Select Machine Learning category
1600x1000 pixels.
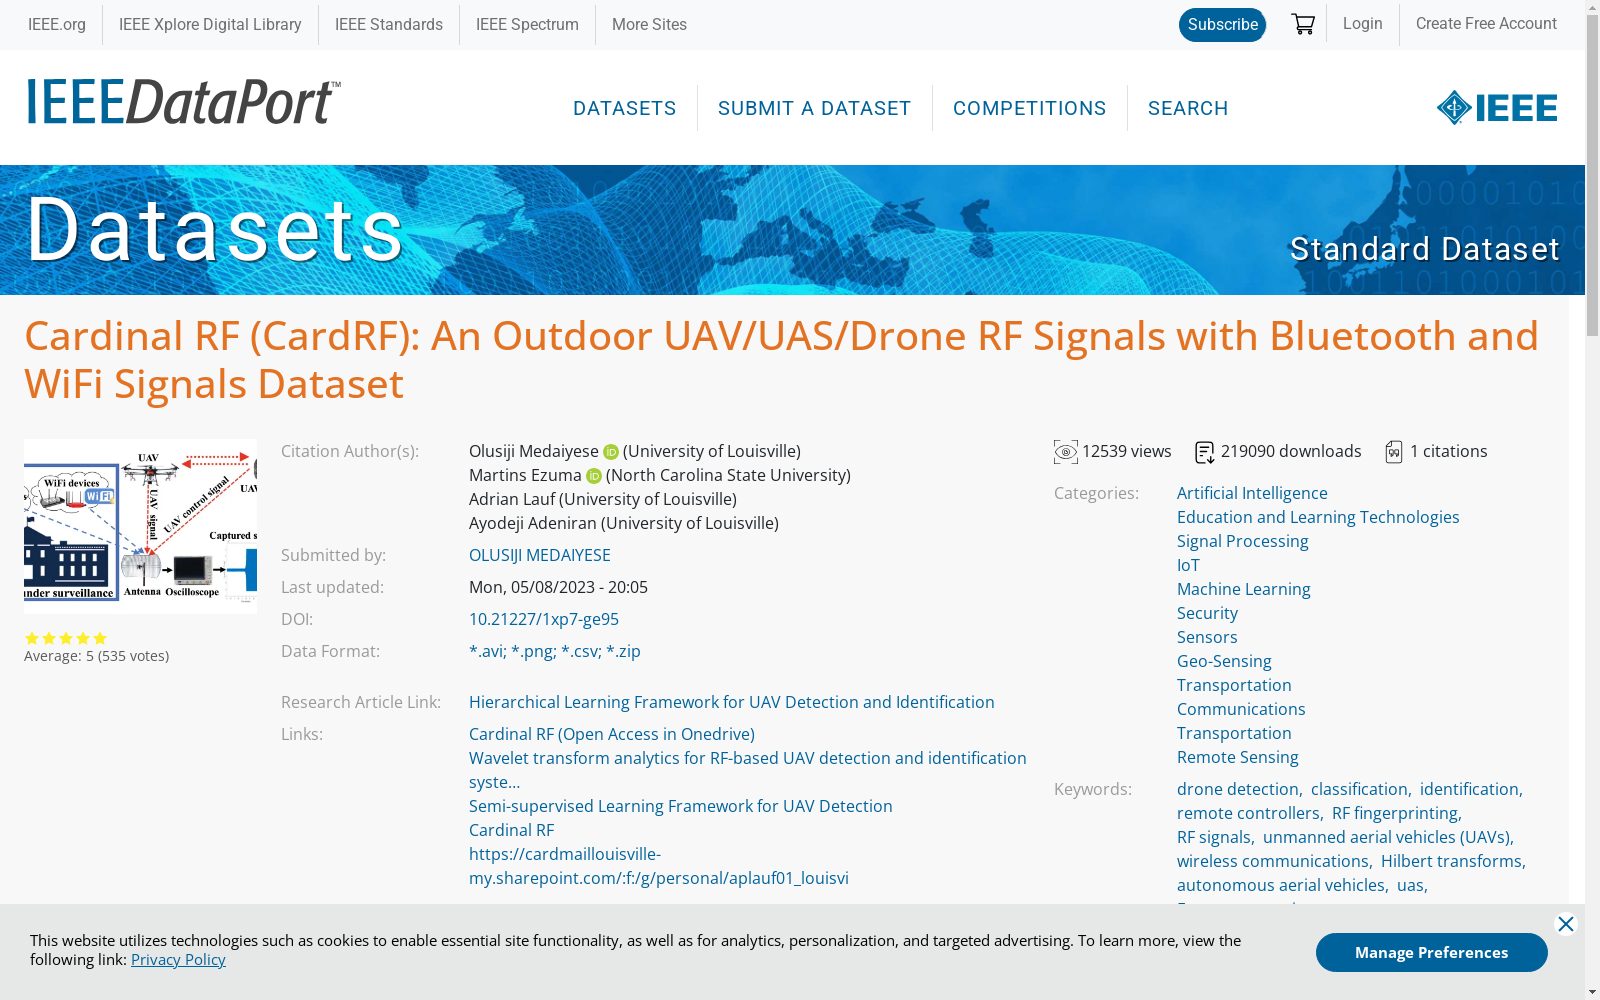[1243, 589]
